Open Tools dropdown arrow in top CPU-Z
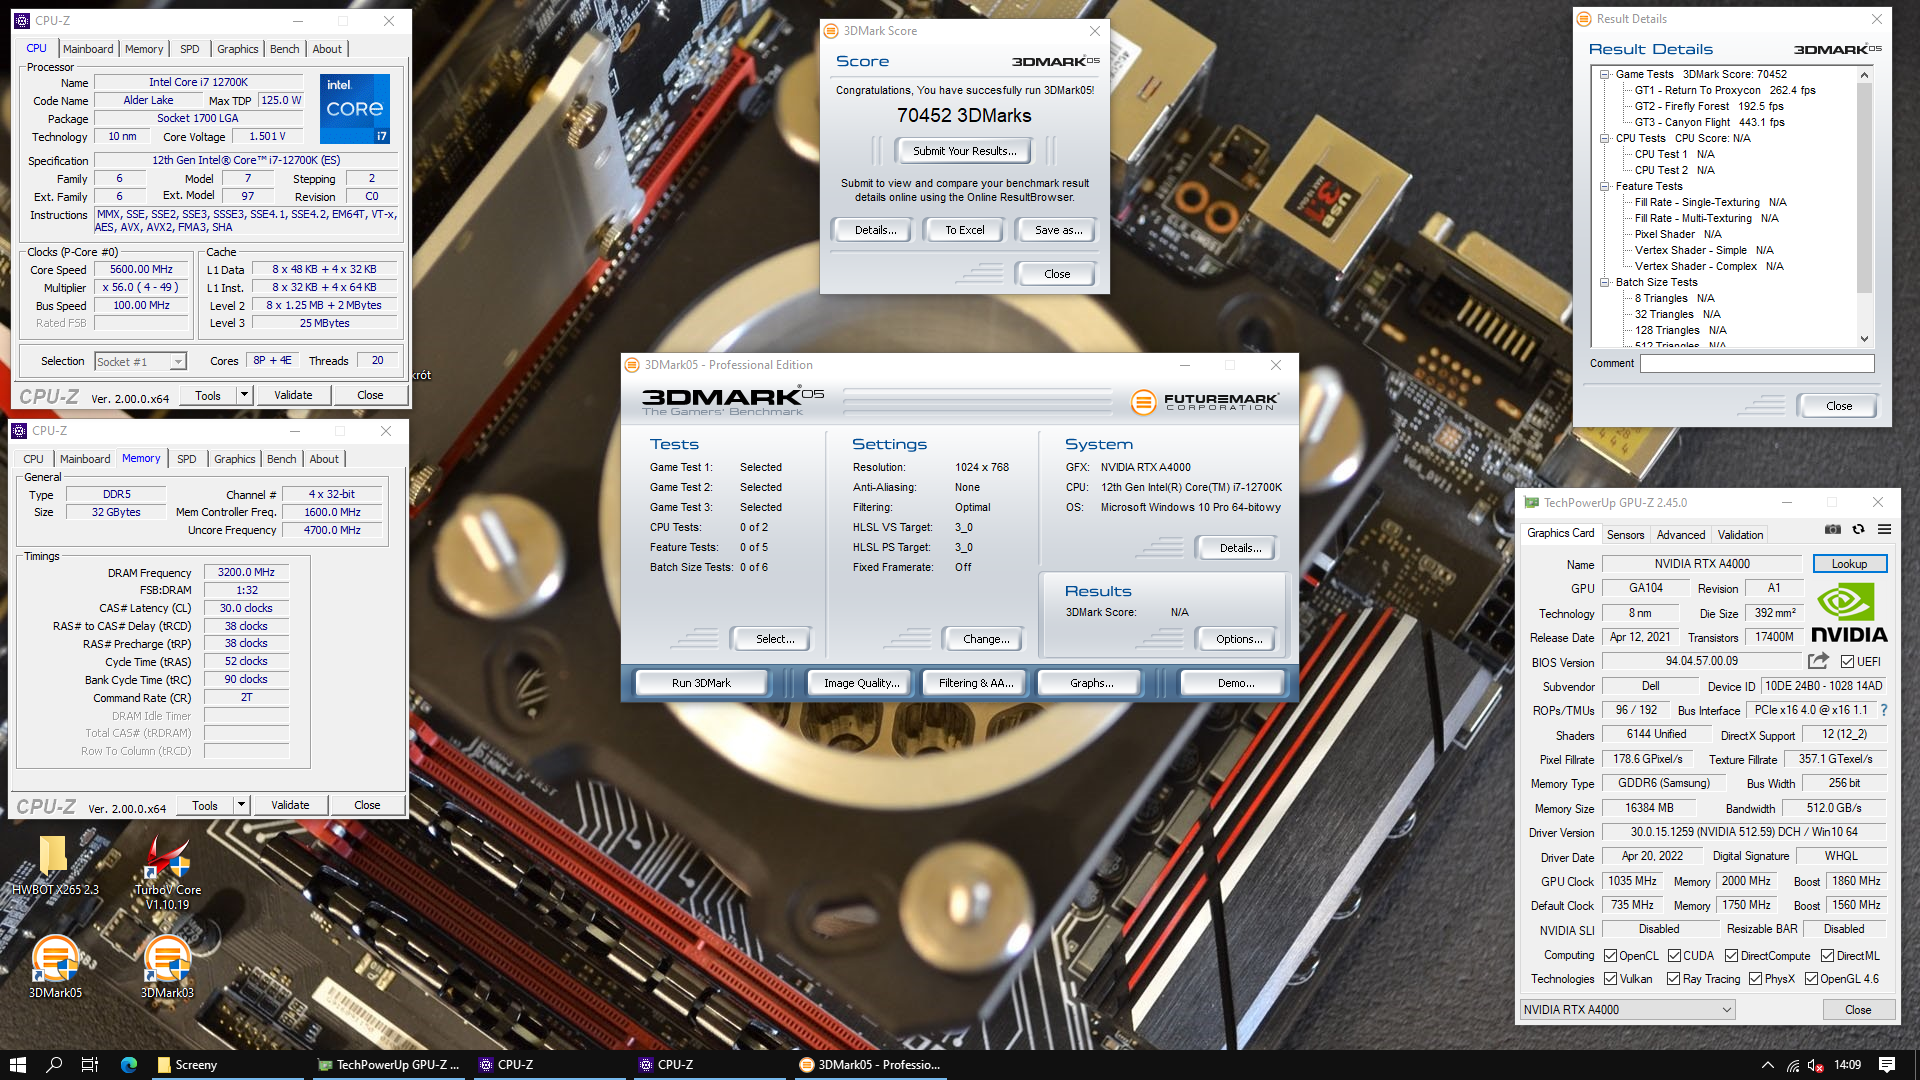Viewport: 1920px width, 1080px height. [x=243, y=395]
